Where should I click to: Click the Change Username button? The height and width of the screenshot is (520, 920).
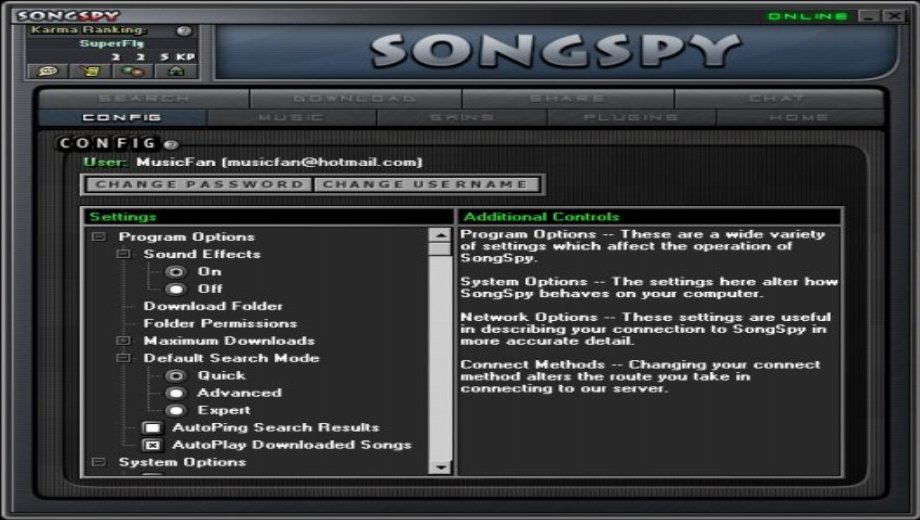(x=426, y=184)
